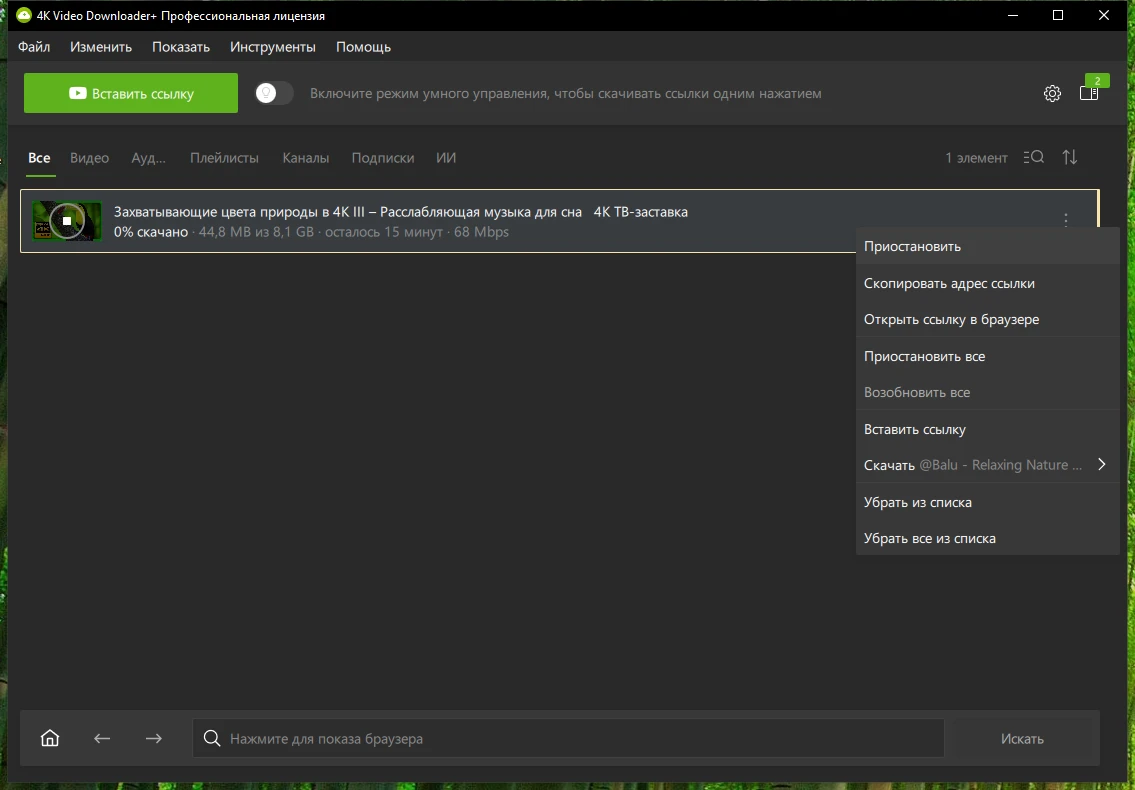The height and width of the screenshot is (790, 1135).
Task: Open settings via the gear icon
Action: point(1052,94)
